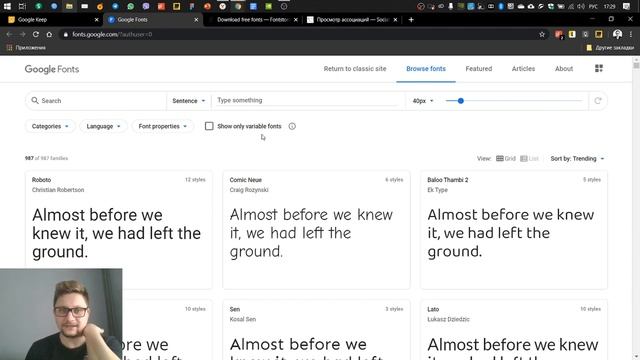Open the Chrome profile avatar

point(618,34)
